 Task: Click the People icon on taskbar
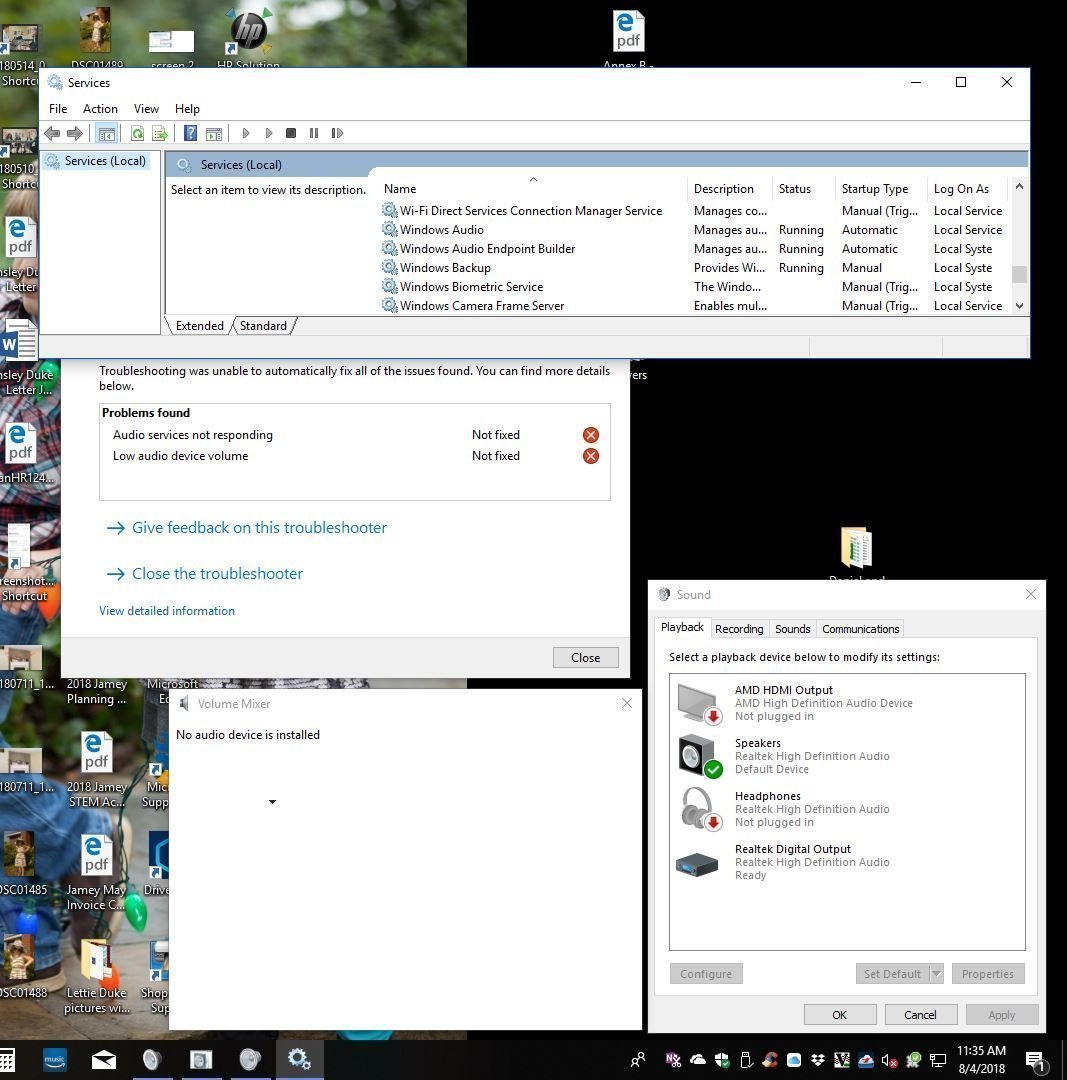coord(638,1059)
